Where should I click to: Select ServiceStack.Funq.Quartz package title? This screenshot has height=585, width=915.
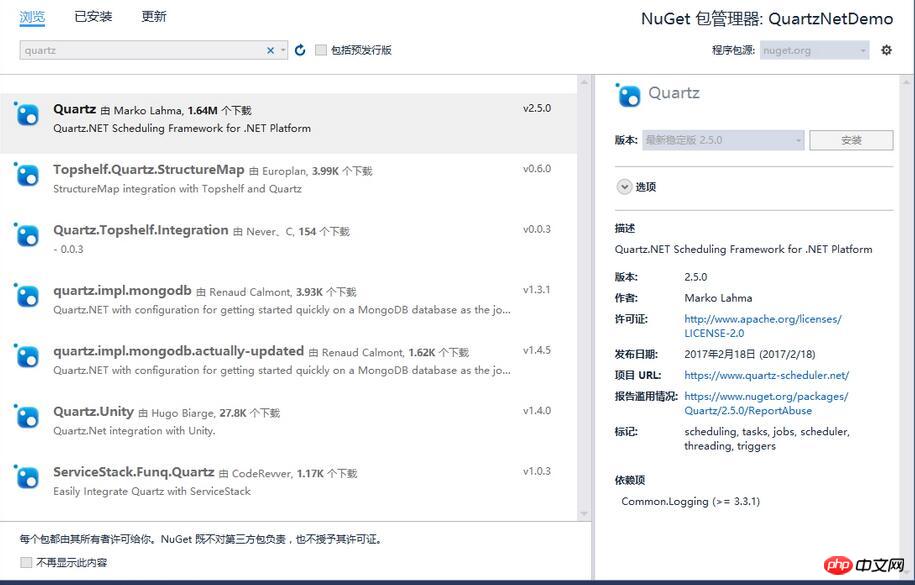[134, 472]
